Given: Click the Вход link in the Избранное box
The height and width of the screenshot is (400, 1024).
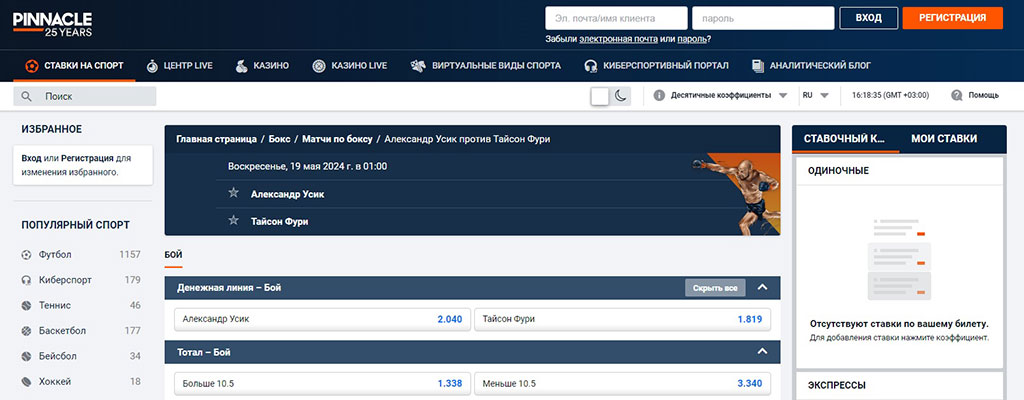Looking at the screenshot, I should [x=31, y=158].
